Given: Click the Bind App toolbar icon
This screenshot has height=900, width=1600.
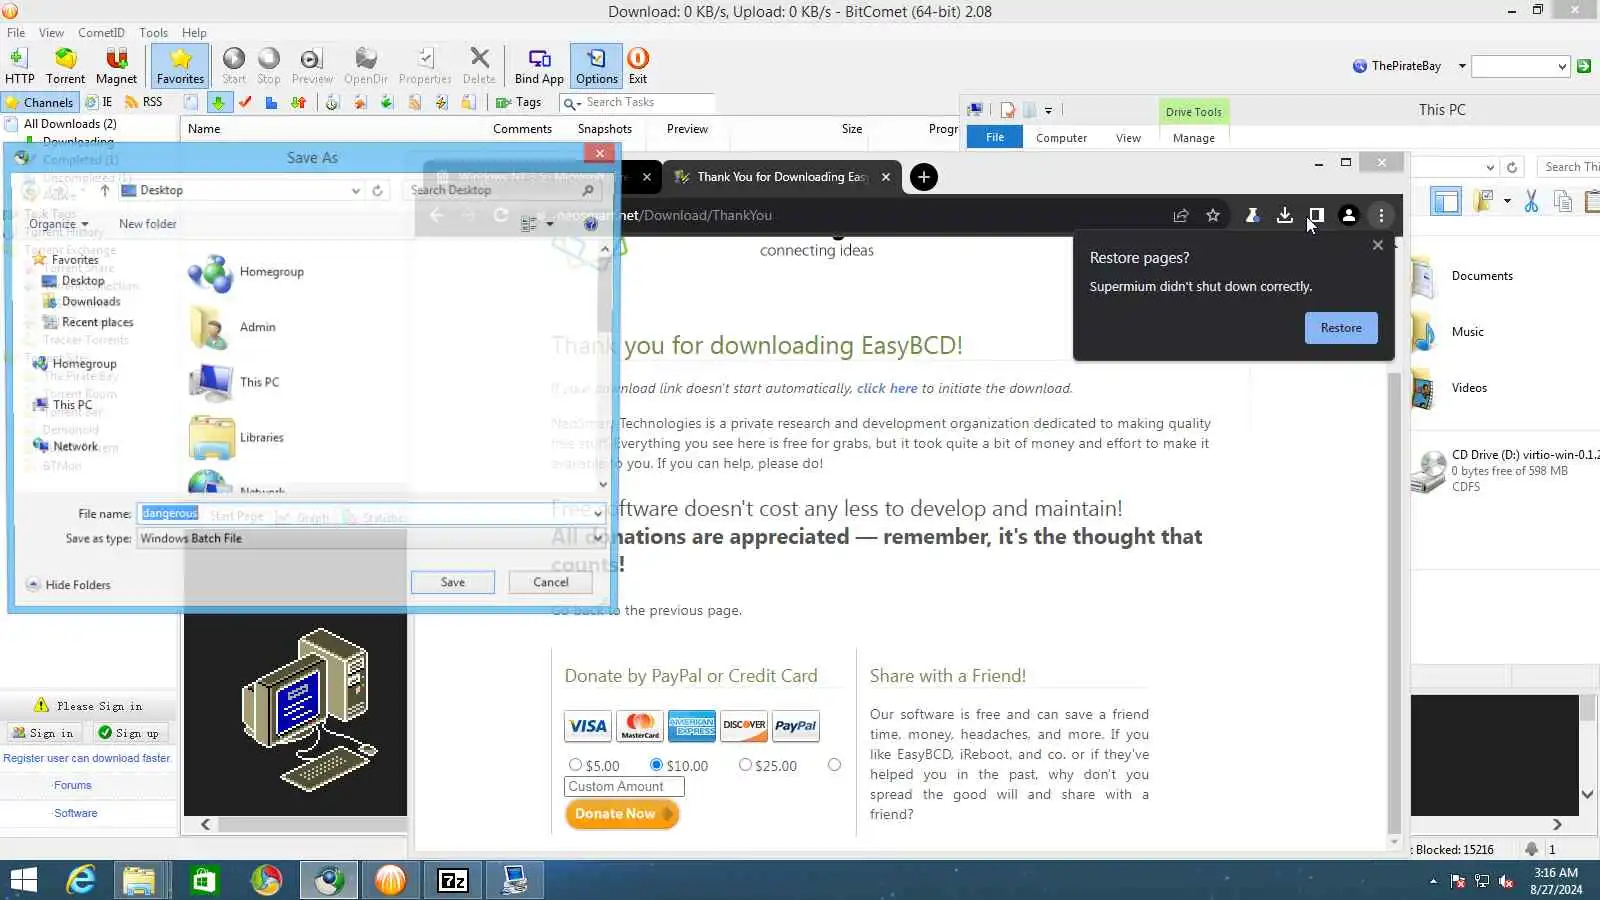Looking at the screenshot, I should click(539, 66).
